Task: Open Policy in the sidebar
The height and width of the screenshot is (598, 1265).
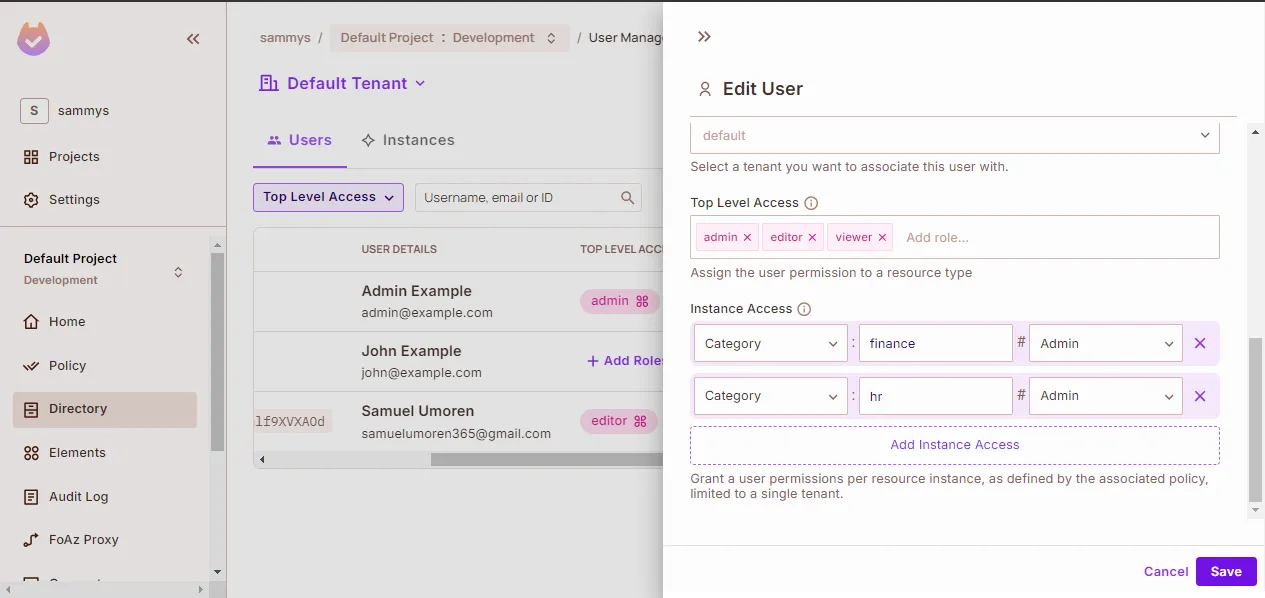Action: point(67,366)
